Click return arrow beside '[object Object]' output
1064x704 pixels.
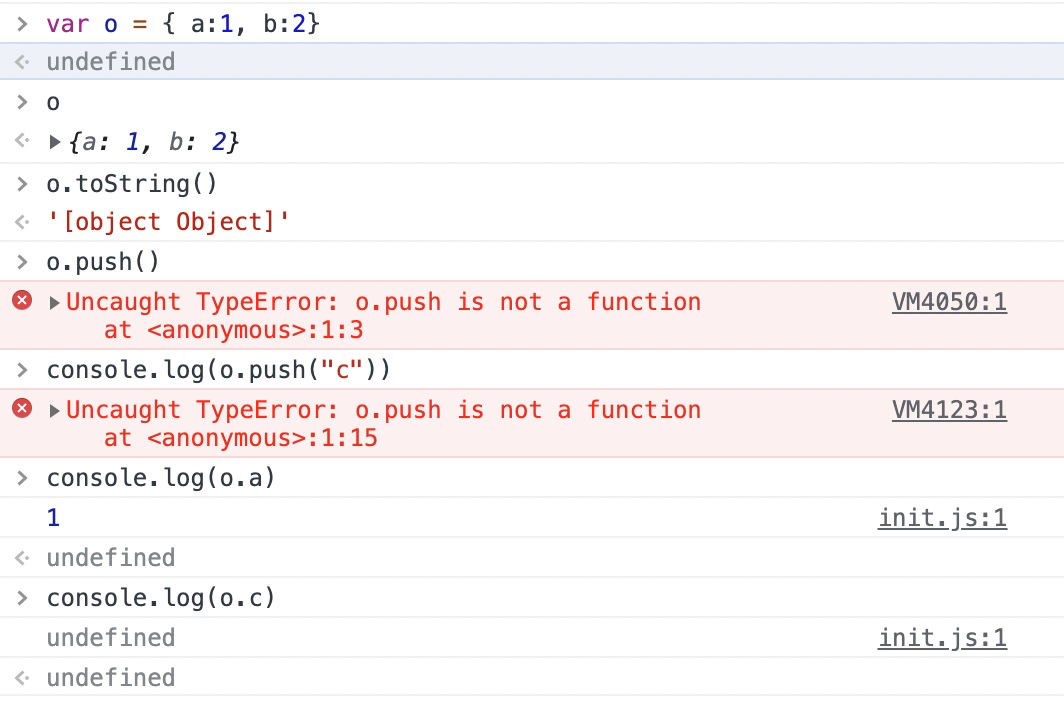coord(22,222)
